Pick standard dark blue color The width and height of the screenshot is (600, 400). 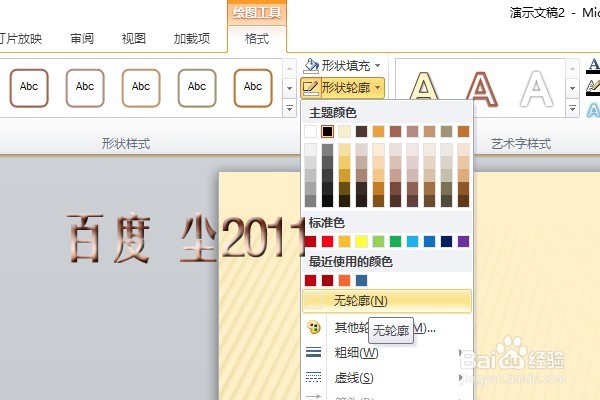coord(446,242)
